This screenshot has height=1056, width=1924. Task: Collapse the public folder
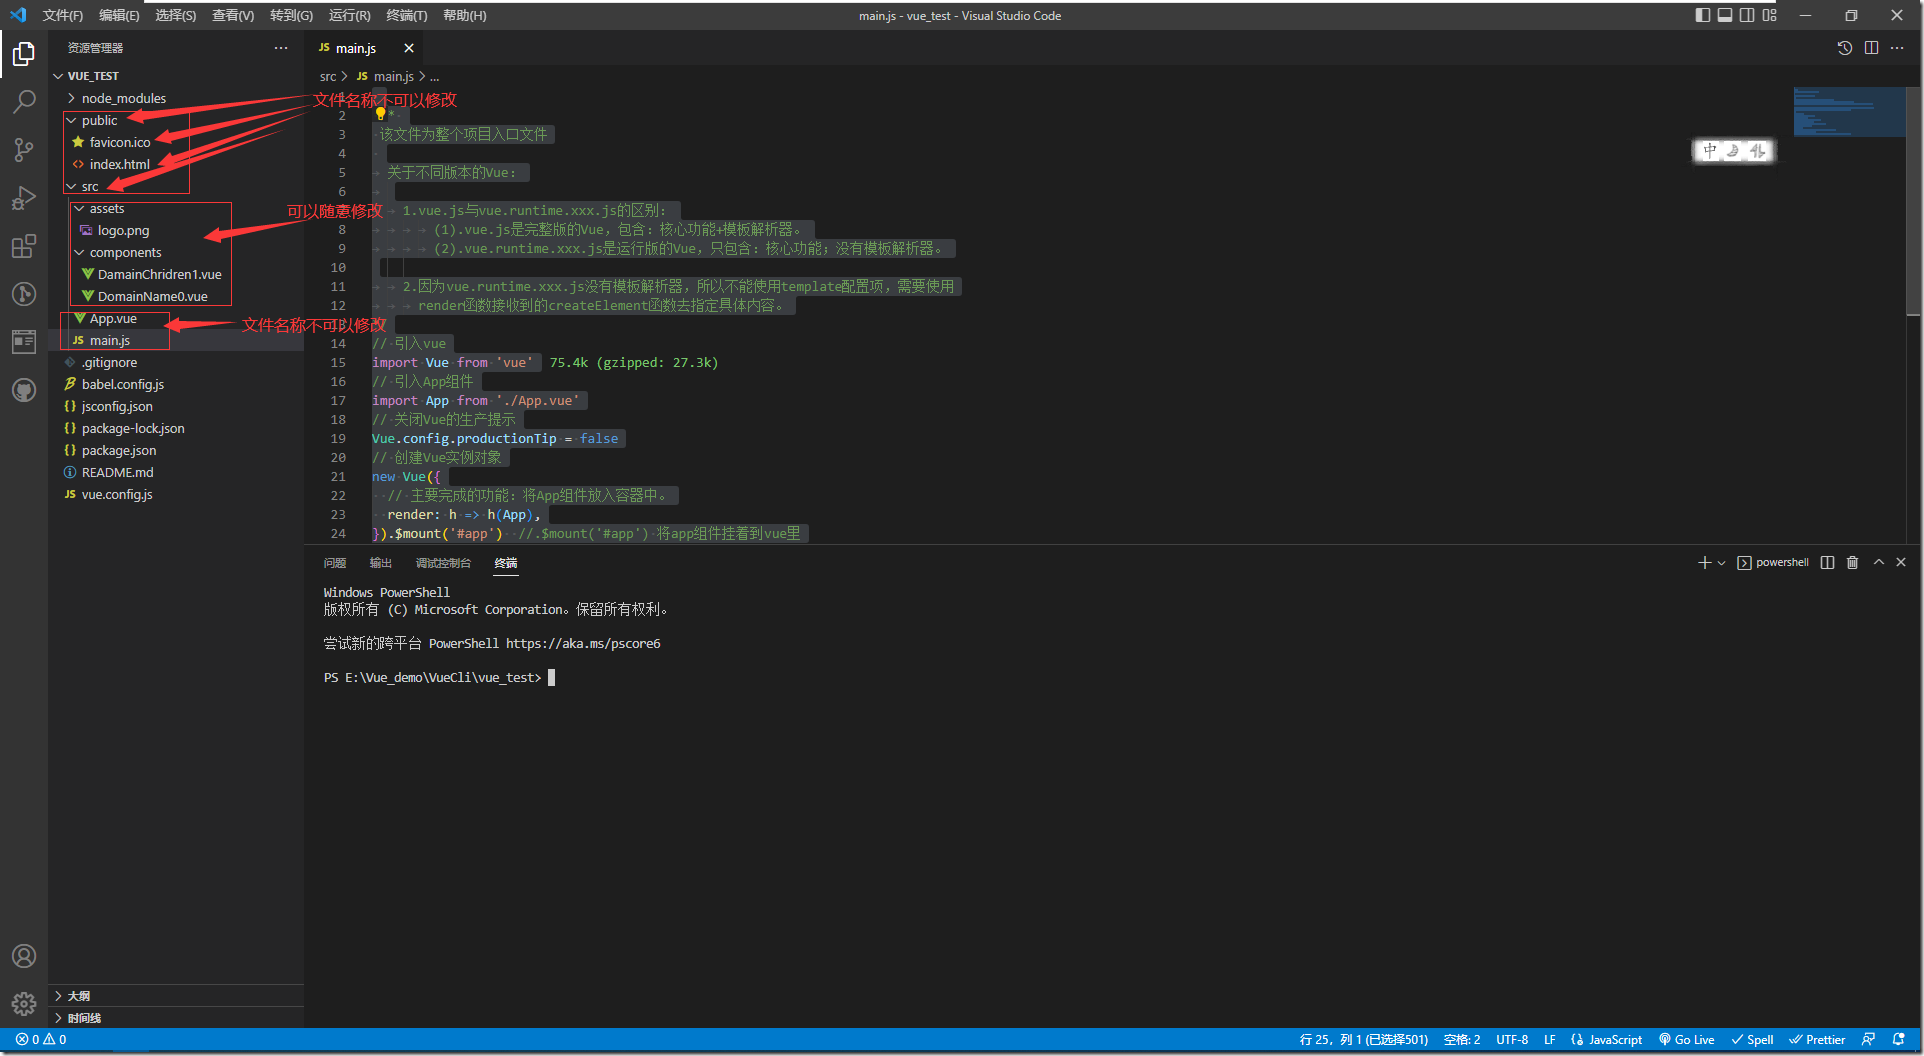click(x=176, y=120)
